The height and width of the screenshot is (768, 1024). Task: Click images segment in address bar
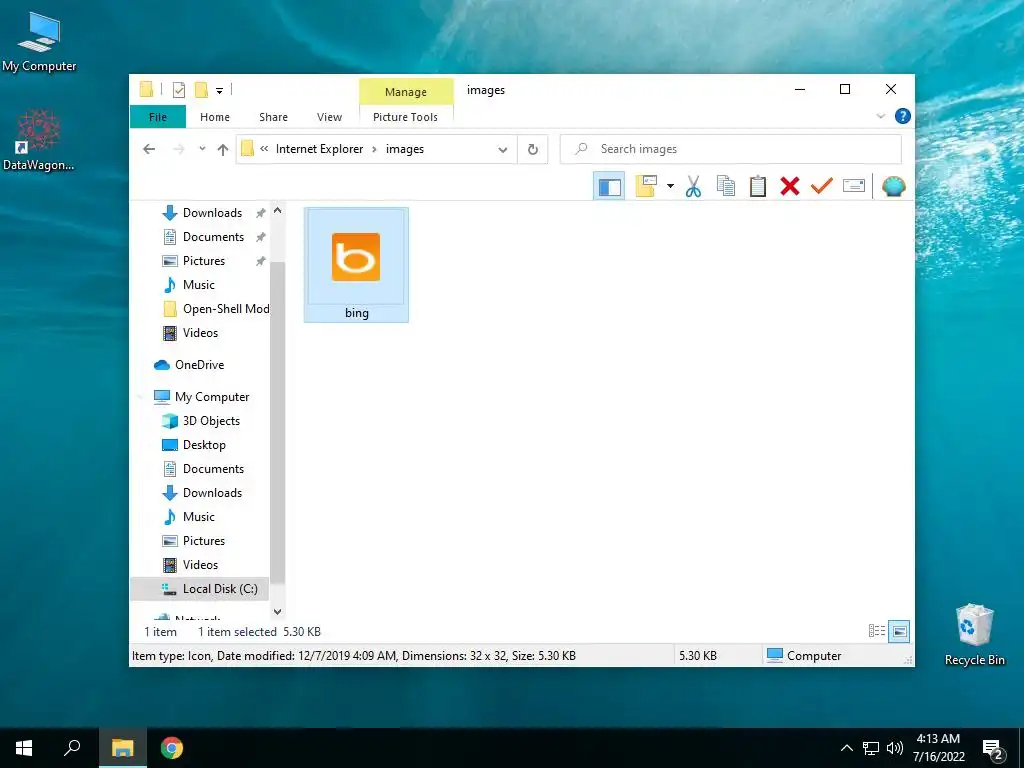(x=405, y=149)
